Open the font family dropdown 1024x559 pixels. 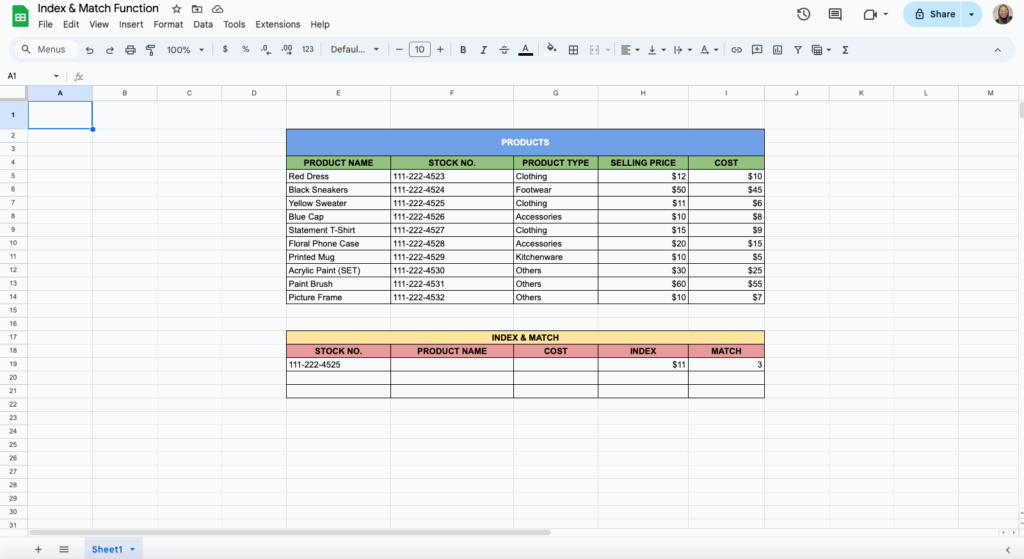pyautogui.click(x=355, y=49)
